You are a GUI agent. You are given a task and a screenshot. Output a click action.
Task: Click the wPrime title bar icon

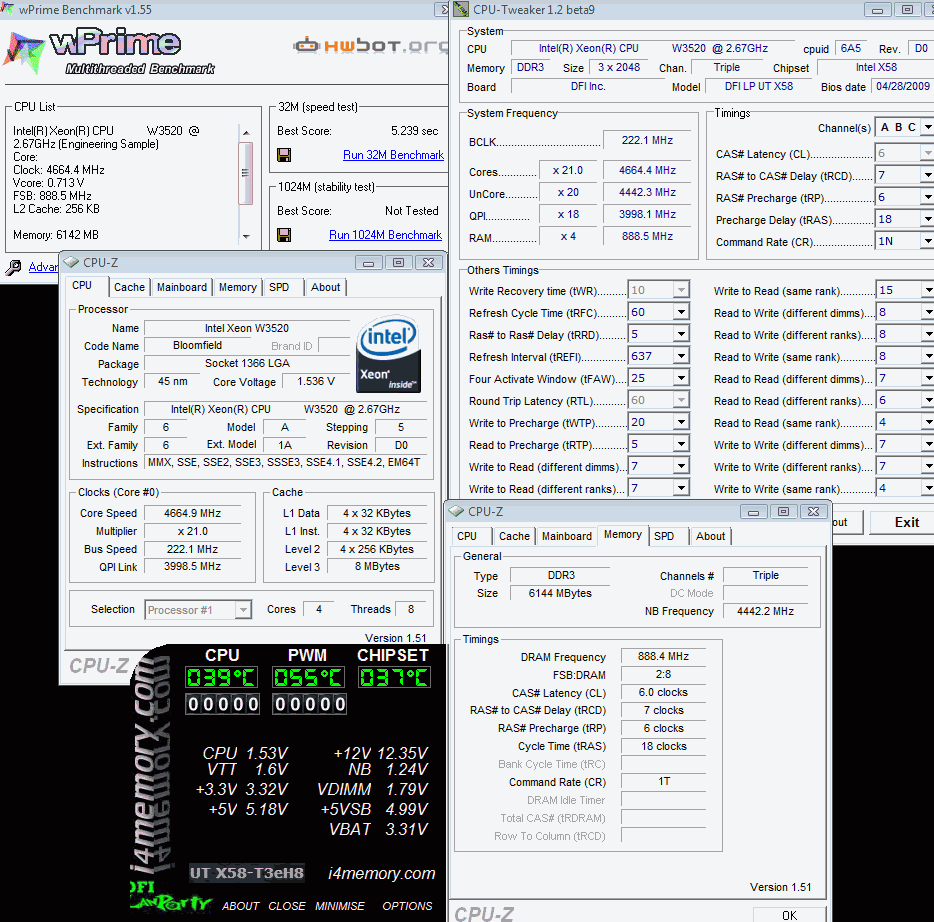click(7, 9)
